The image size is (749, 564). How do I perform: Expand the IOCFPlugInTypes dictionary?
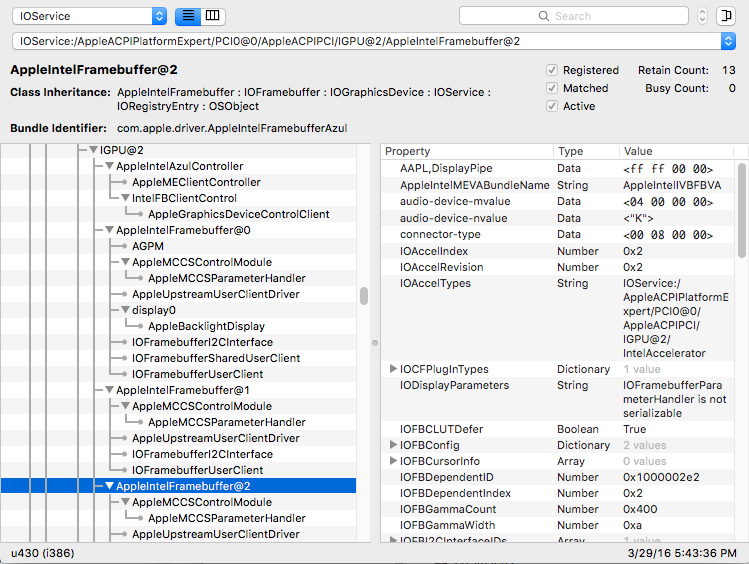click(x=393, y=369)
